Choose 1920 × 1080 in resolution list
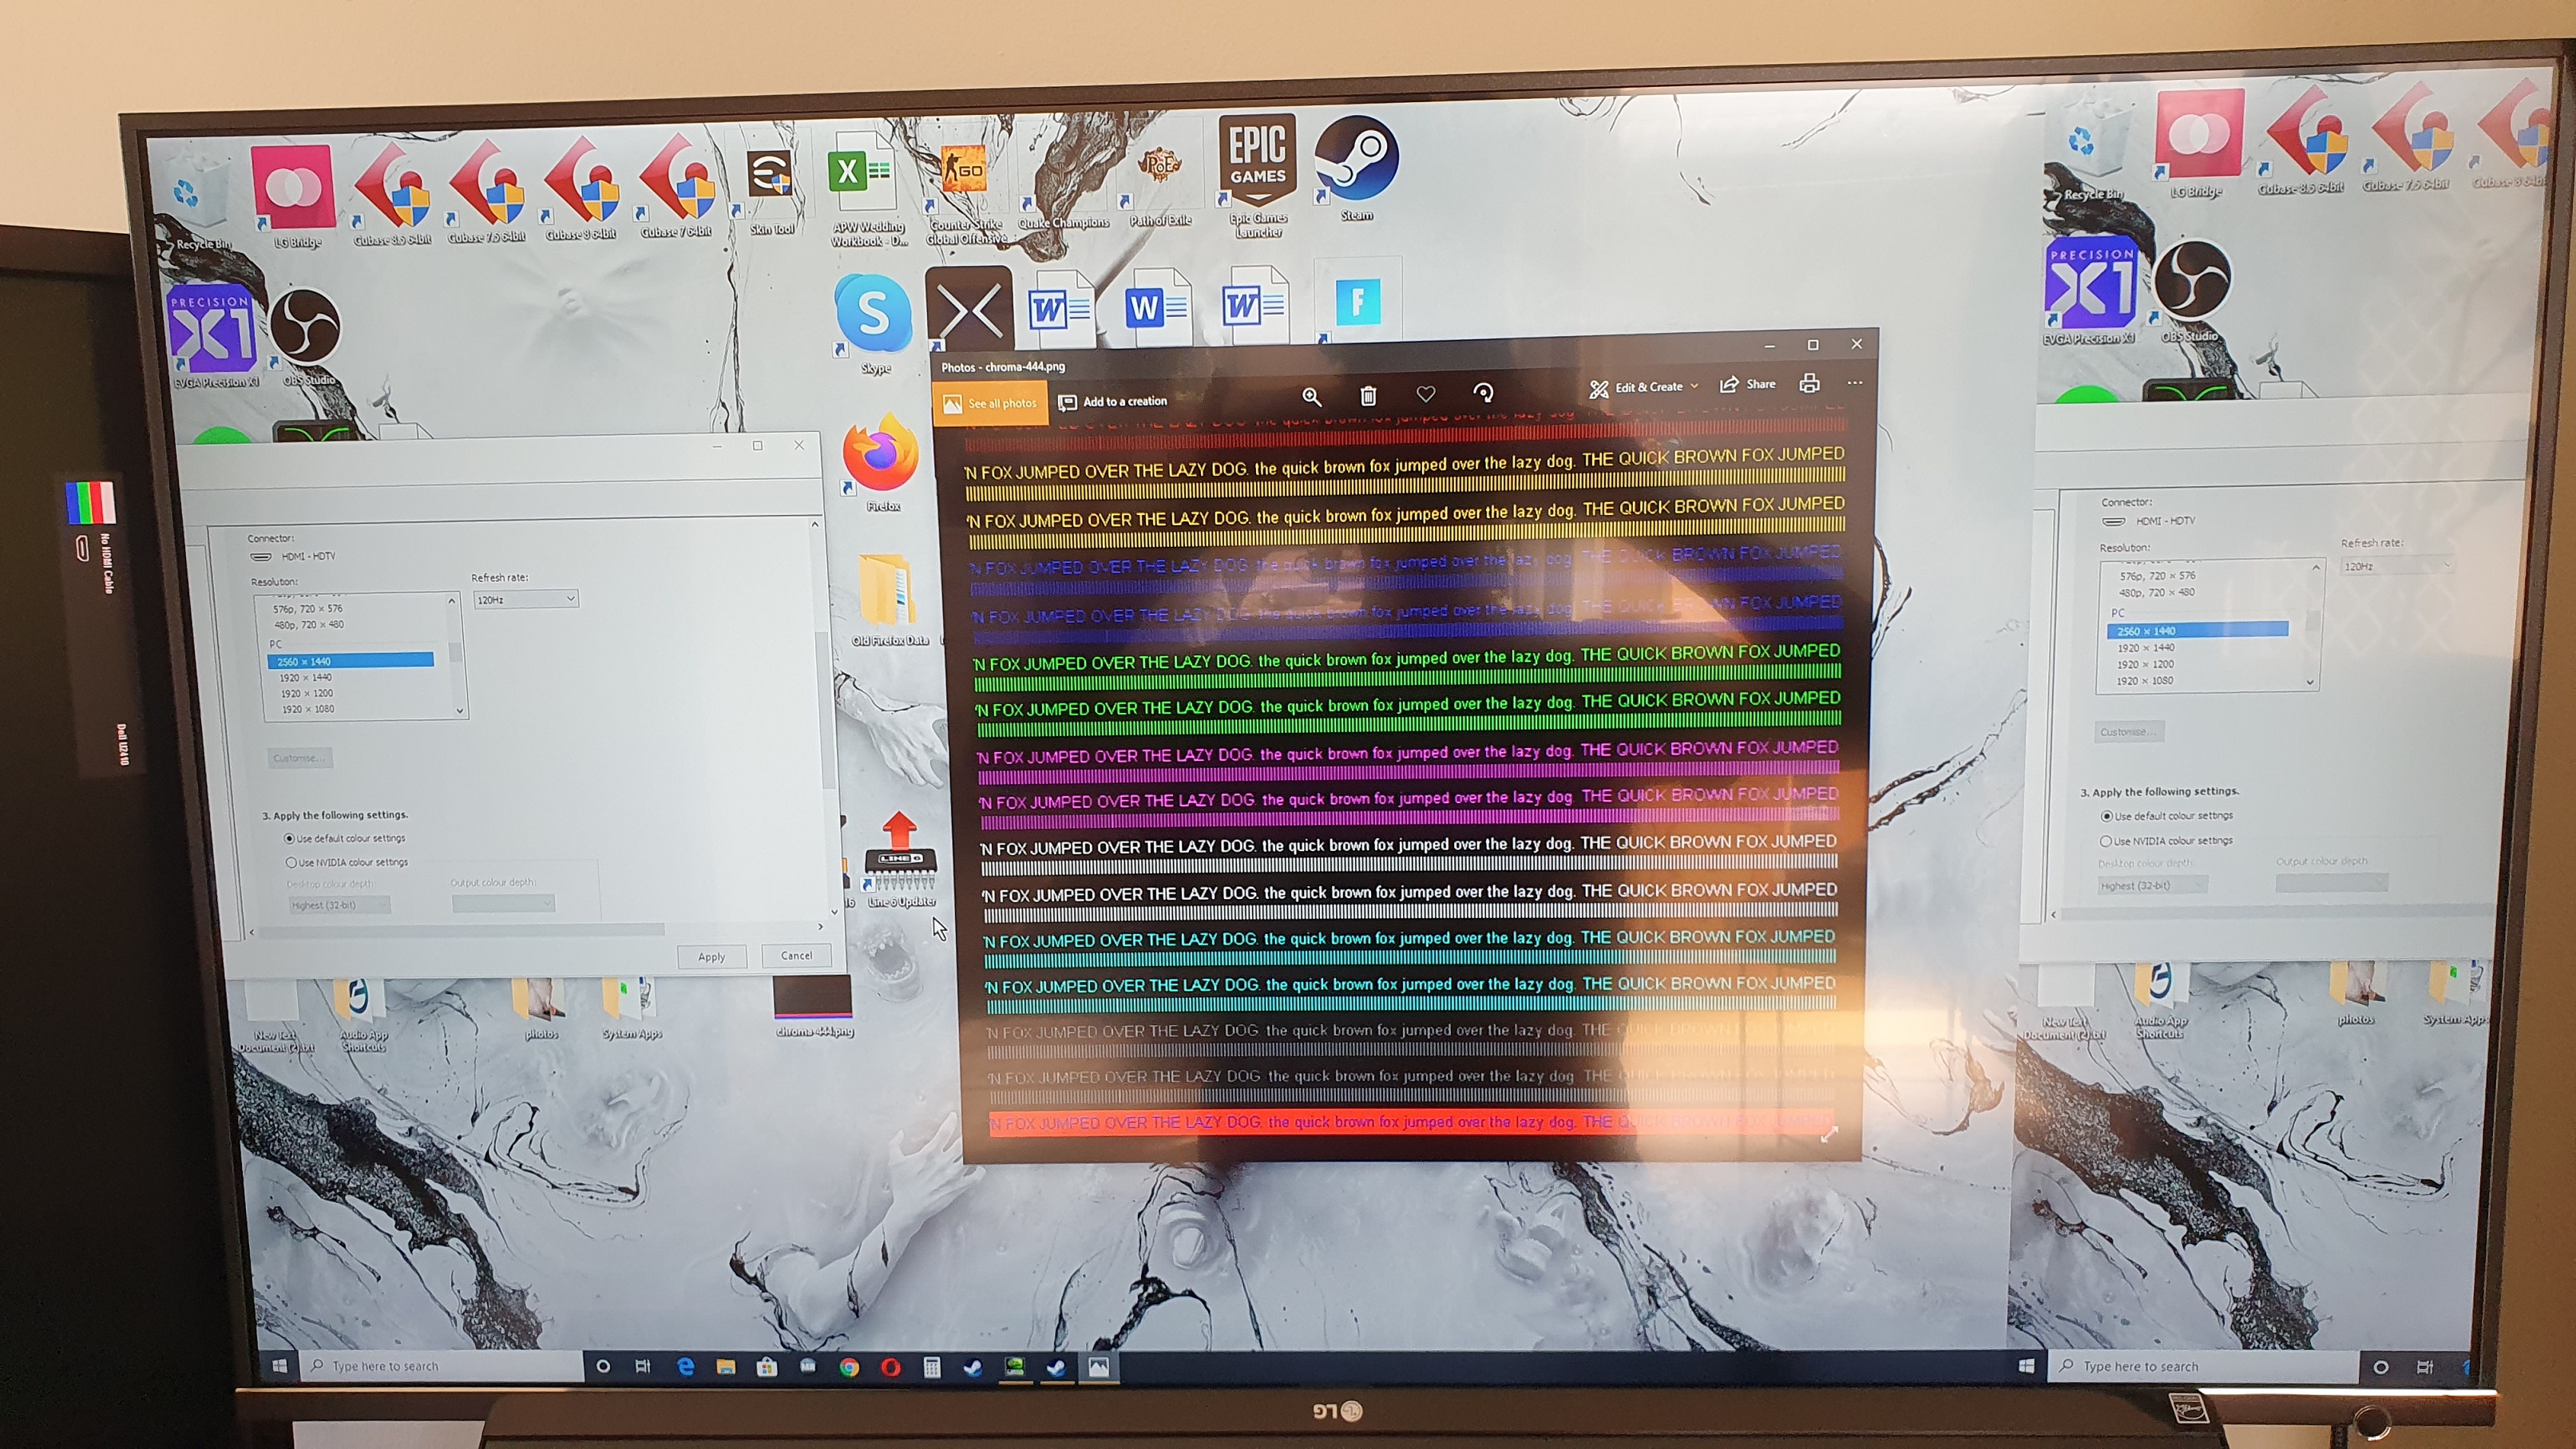 pyautogui.click(x=308, y=709)
